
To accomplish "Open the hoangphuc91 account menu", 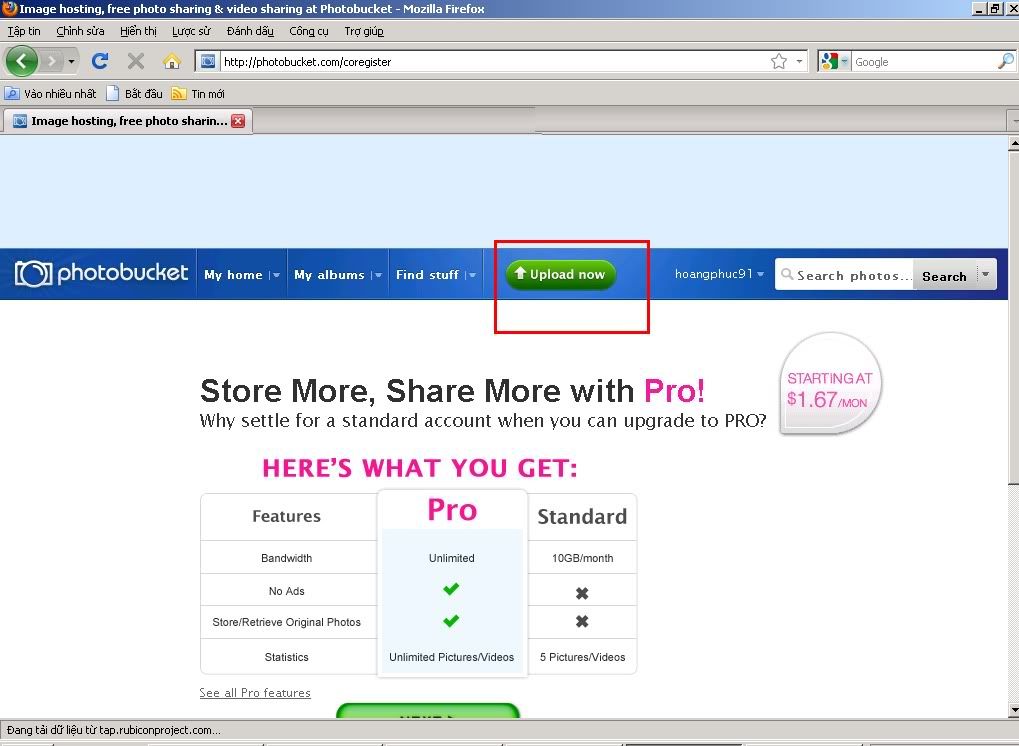I will [x=719, y=274].
